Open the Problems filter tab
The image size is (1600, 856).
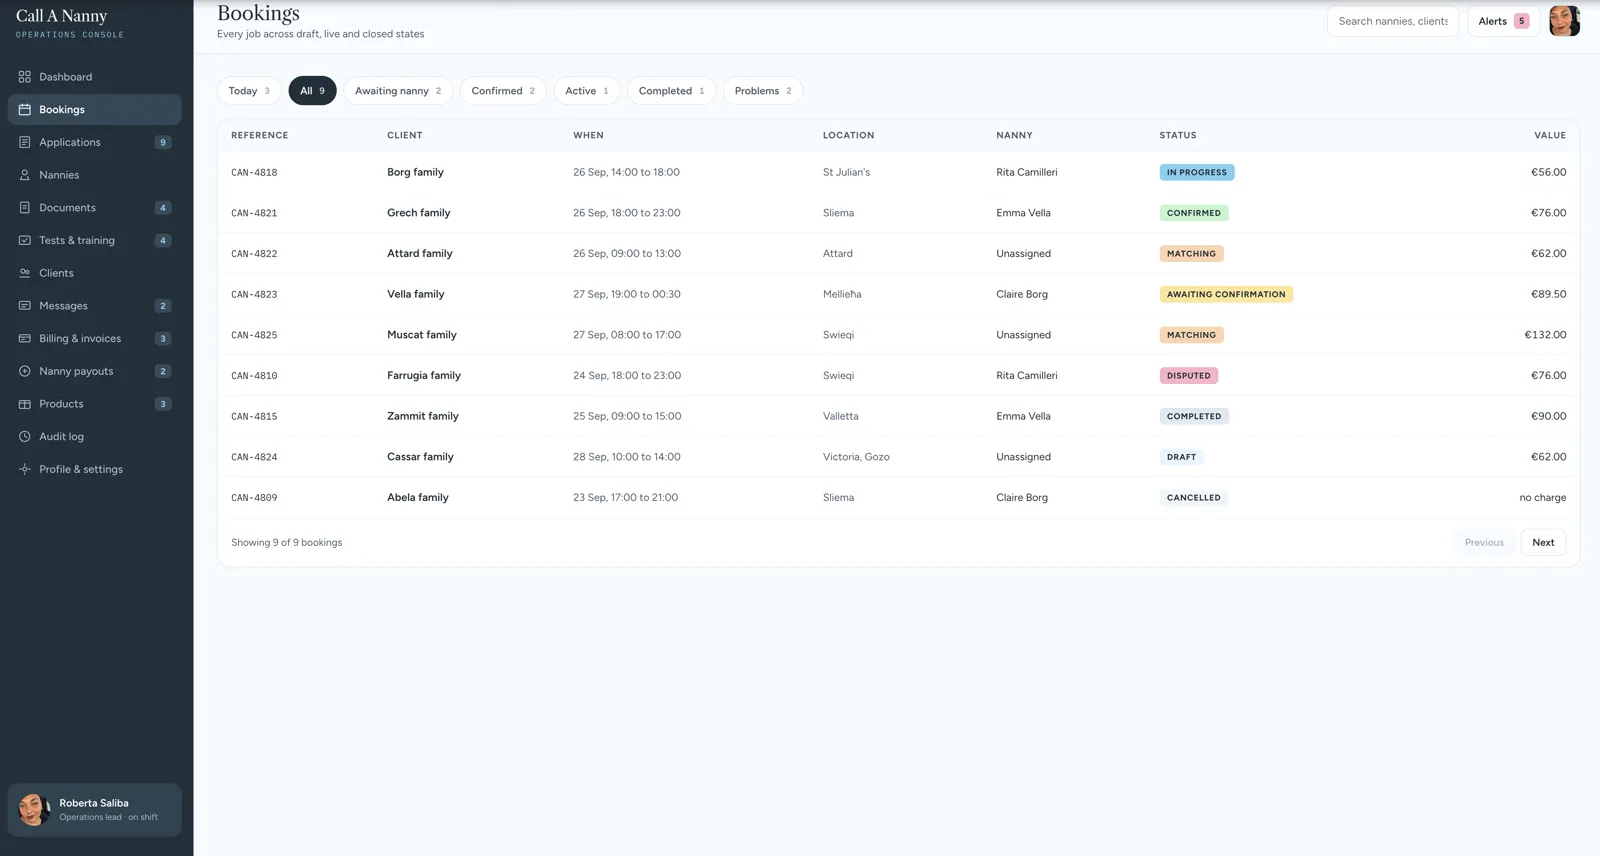tap(763, 91)
